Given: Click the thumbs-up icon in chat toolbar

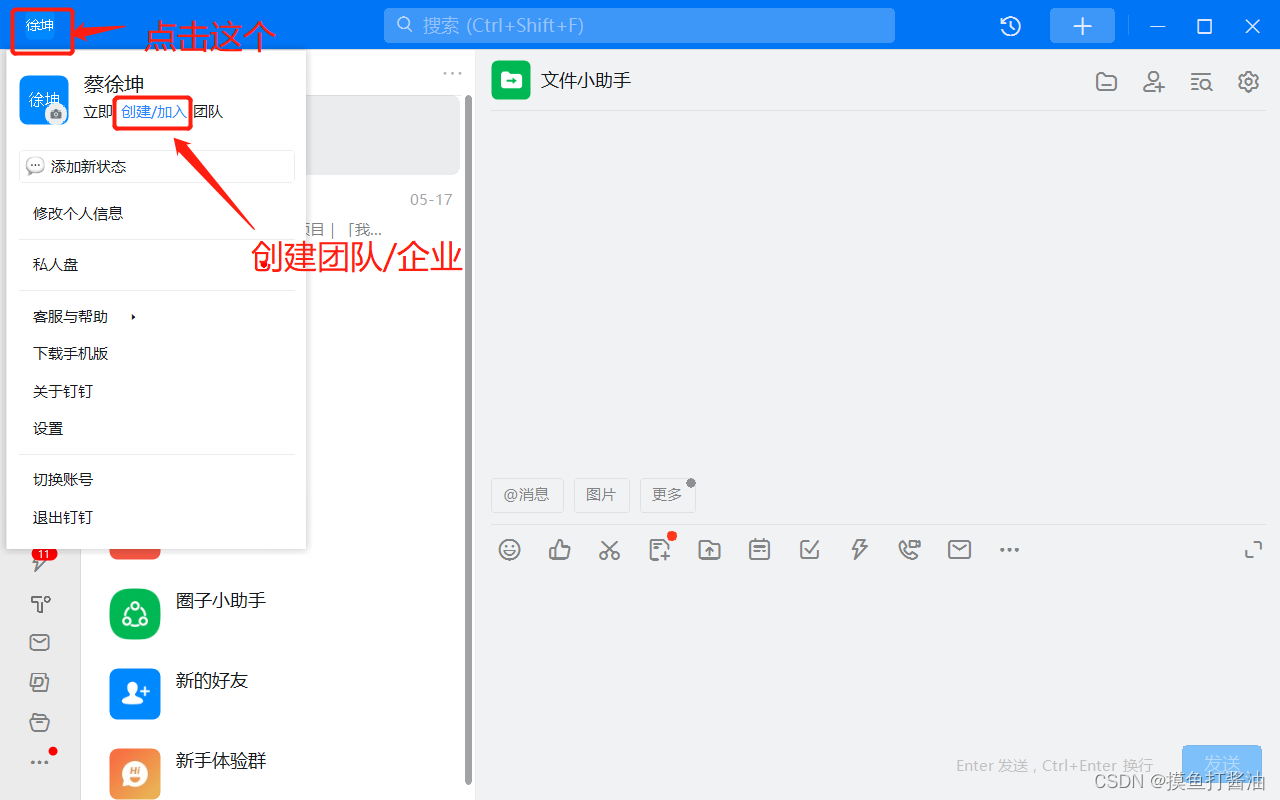Looking at the screenshot, I should pyautogui.click(x=560, y=549).
